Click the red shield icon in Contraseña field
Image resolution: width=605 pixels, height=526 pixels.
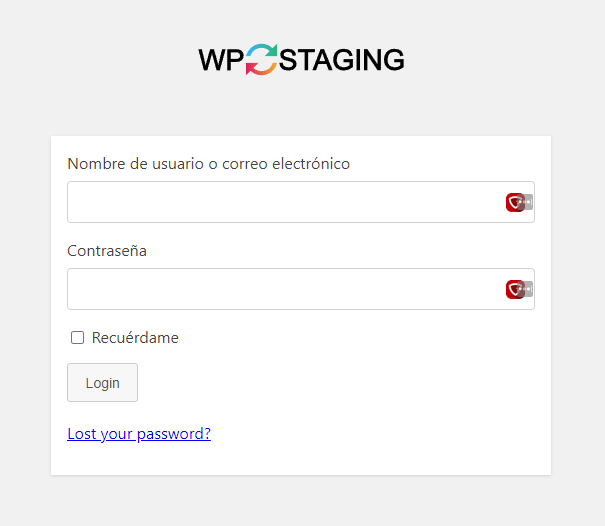(515, 289)
